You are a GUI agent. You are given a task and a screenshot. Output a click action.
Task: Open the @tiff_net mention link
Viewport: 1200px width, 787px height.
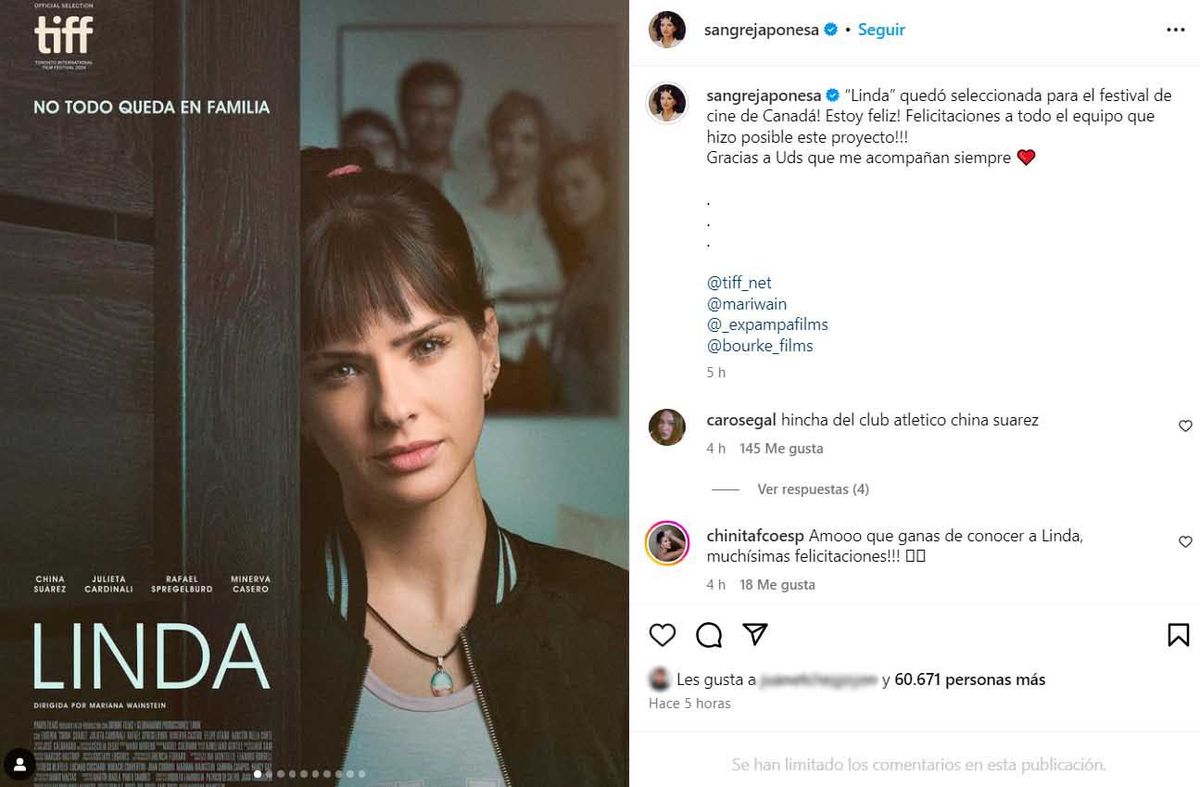coord(739,283)
